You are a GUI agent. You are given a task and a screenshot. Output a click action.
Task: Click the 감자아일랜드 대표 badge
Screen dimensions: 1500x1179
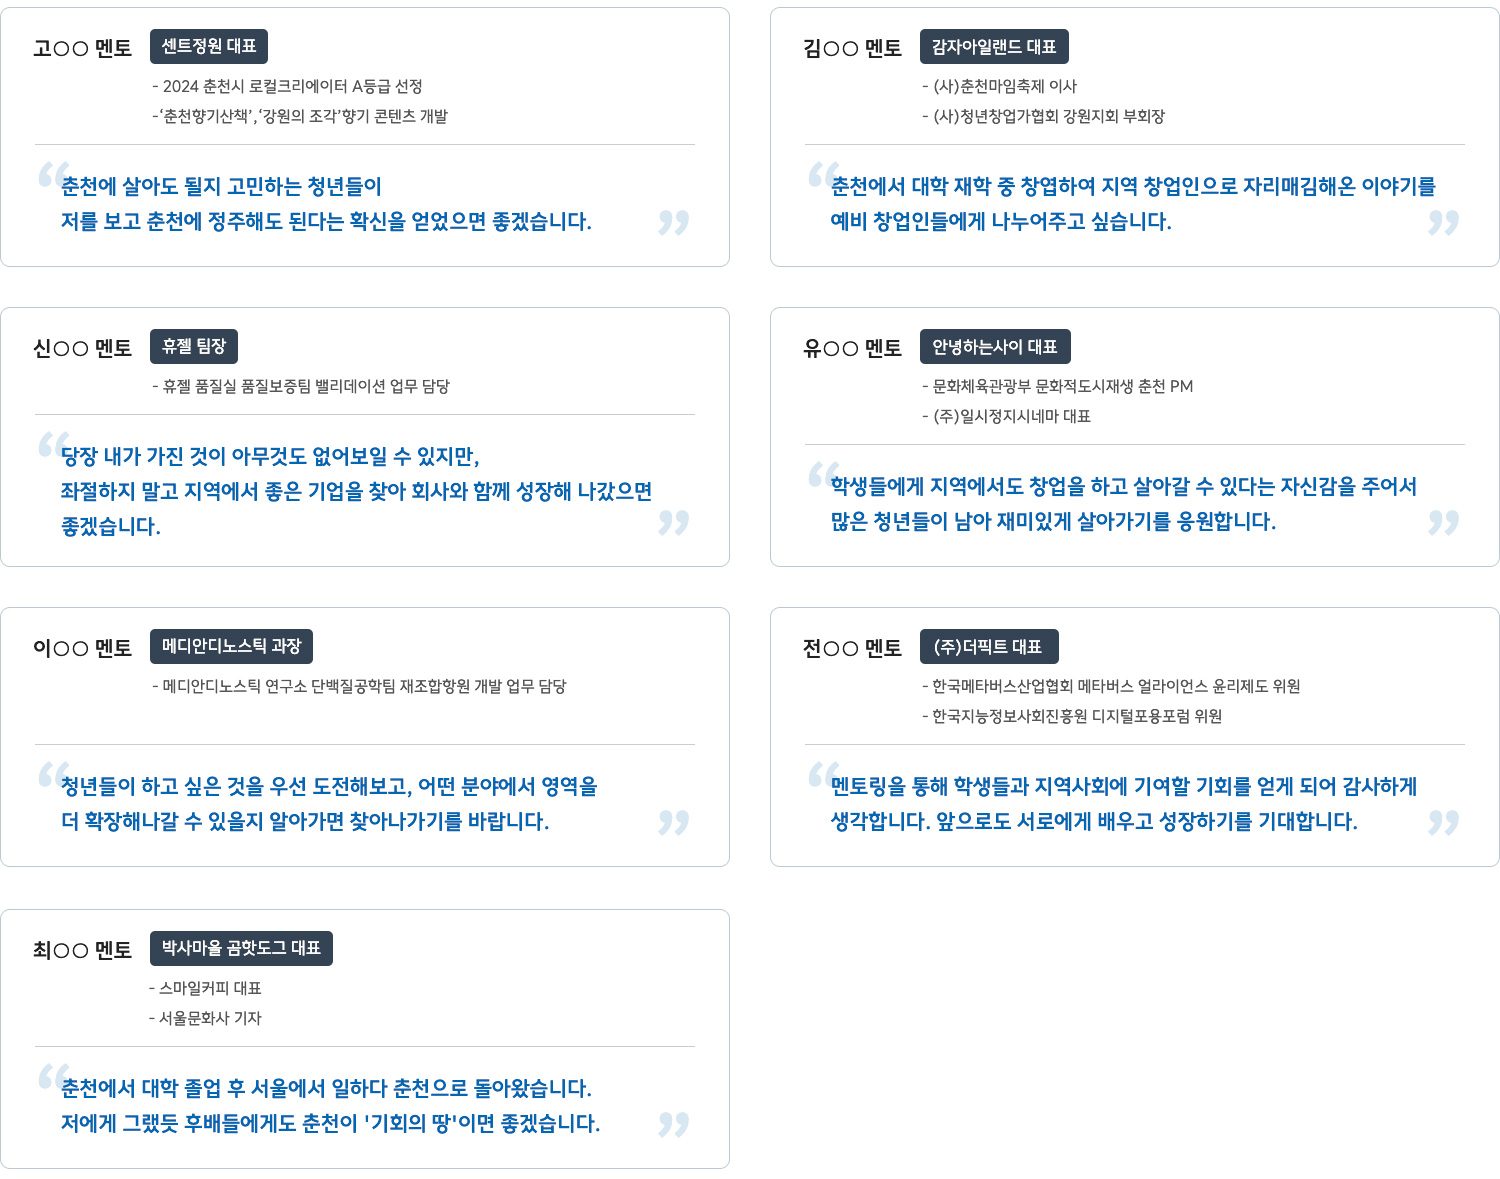(x=994, y=47)
